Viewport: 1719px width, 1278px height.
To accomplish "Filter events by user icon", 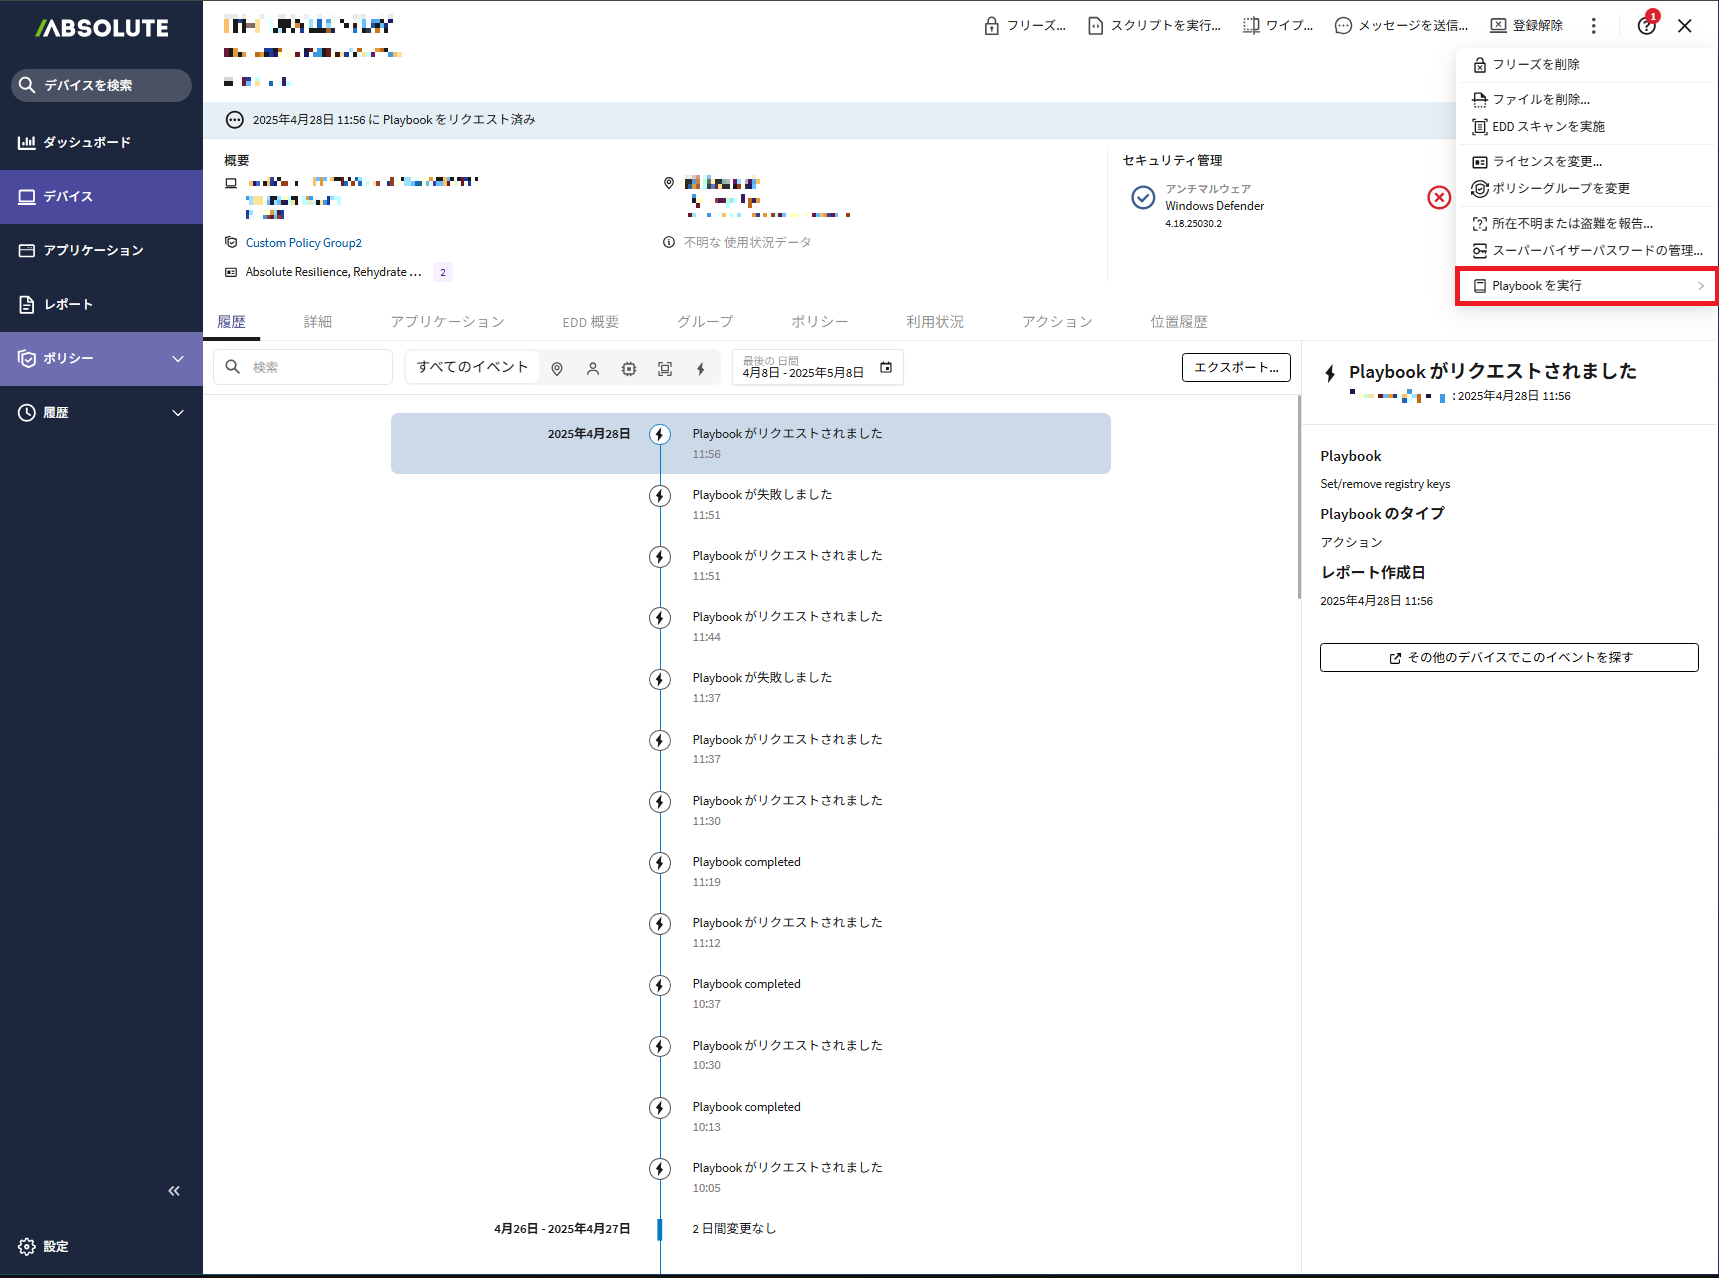I will [x=593, y=369].
